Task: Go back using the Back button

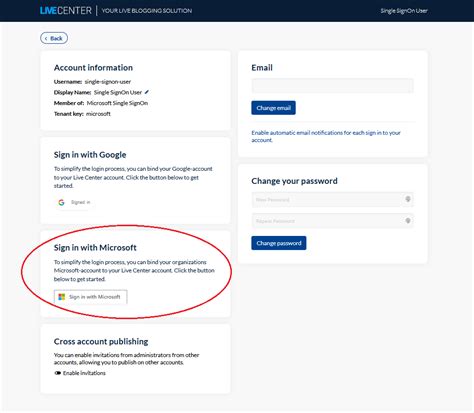Action: [x=54, y=38]
